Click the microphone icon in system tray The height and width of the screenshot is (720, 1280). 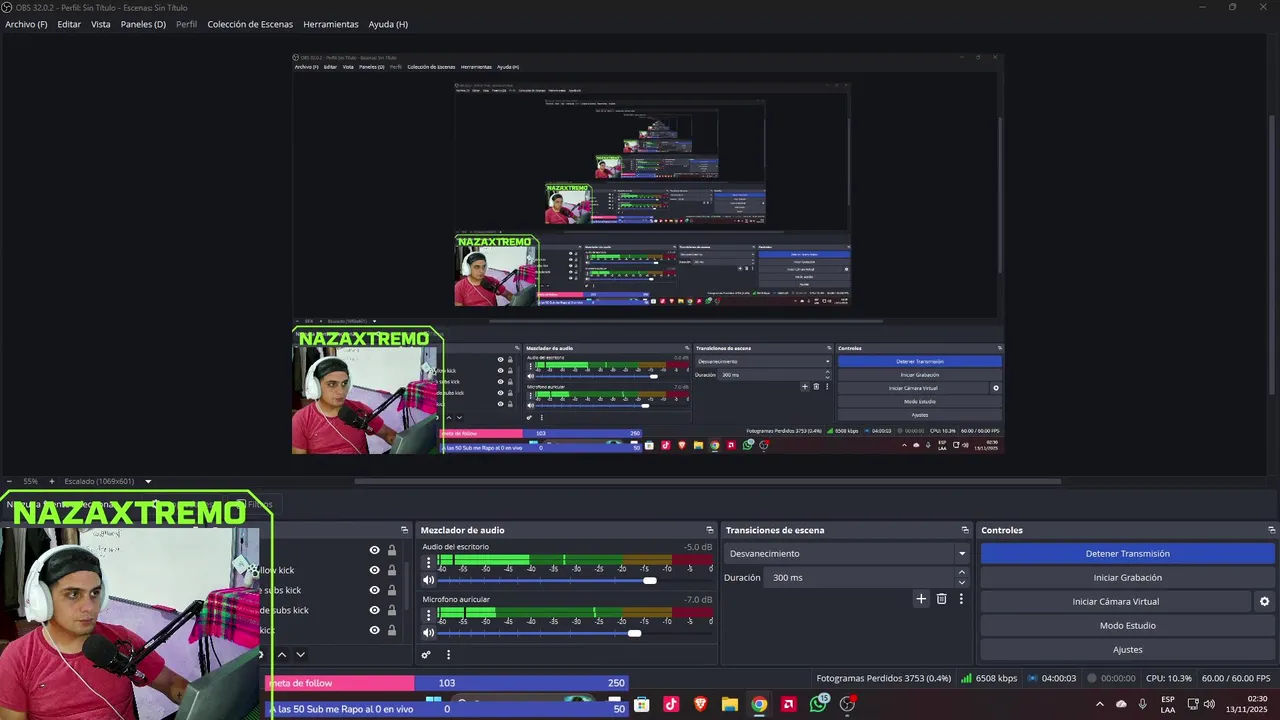(1143, 704)
